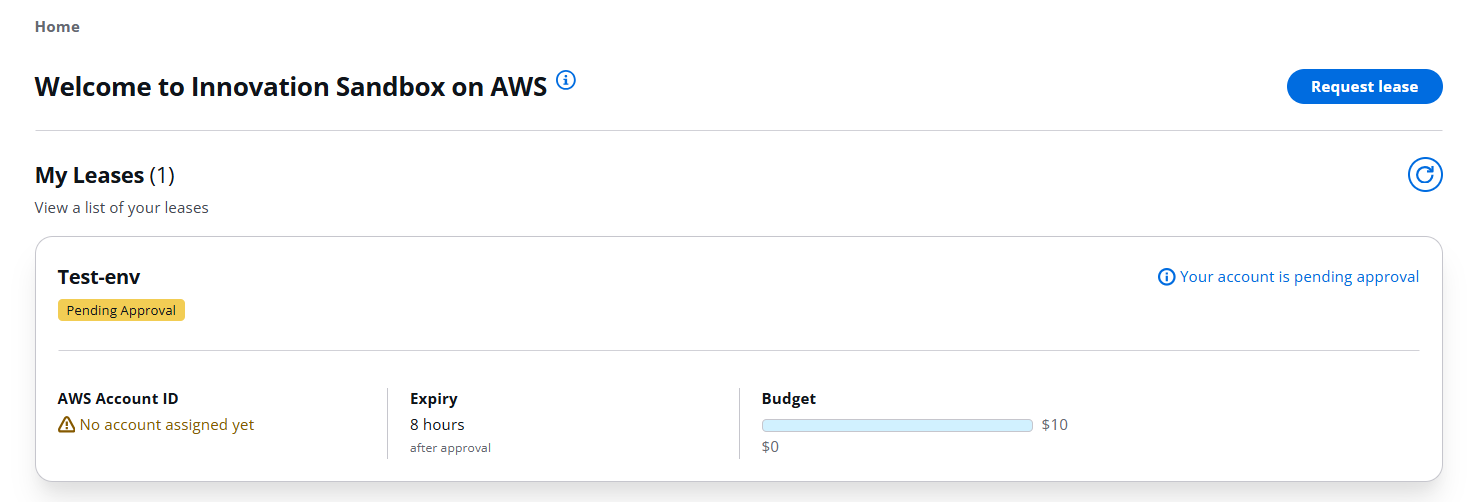
Task: Click the info icon before the pending approval message
Action: [x=1166, y=277]
